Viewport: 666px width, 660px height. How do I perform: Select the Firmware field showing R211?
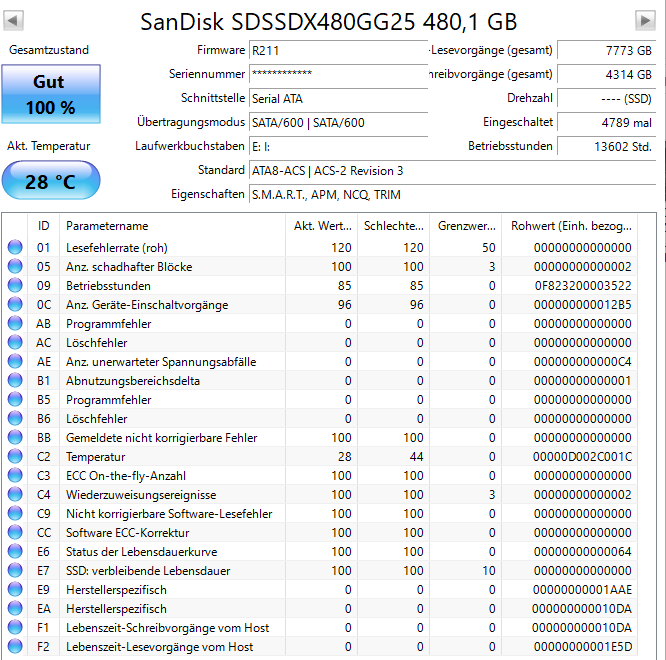(x=339, y=51)
